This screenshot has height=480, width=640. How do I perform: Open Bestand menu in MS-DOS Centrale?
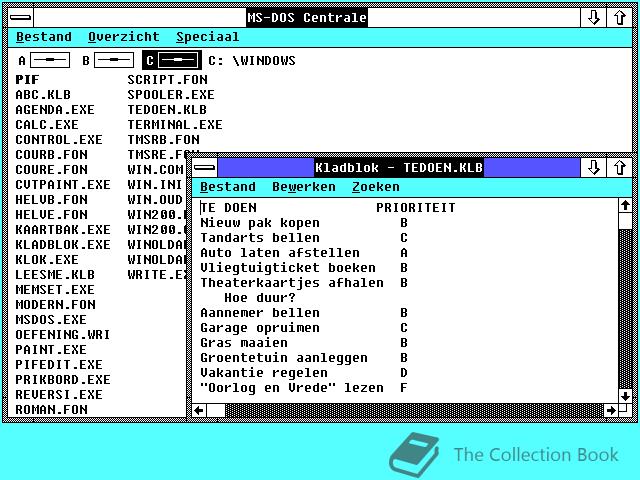(44, 37)
